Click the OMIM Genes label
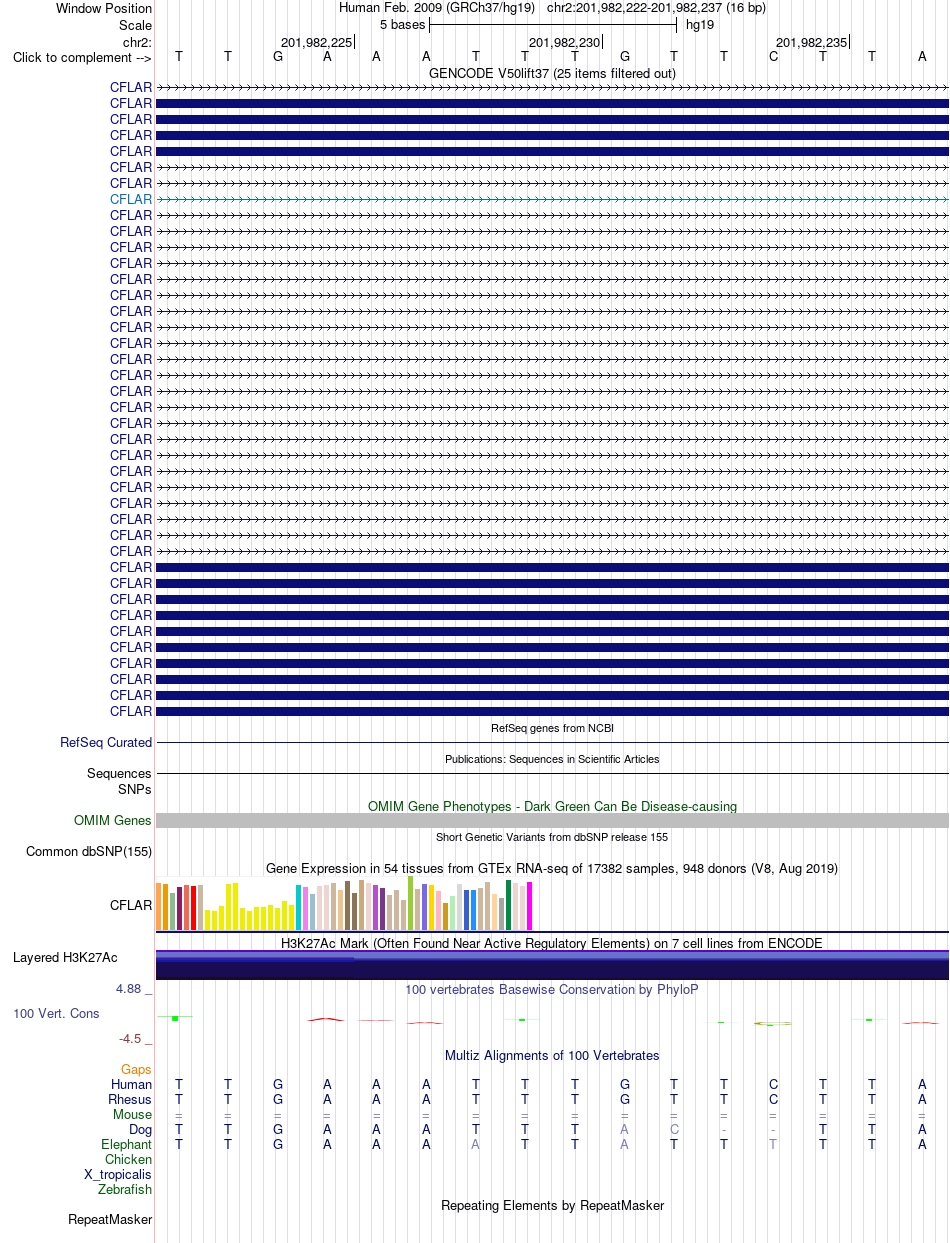The width and height of the screenshot is (950, 1243). (113, 821)
